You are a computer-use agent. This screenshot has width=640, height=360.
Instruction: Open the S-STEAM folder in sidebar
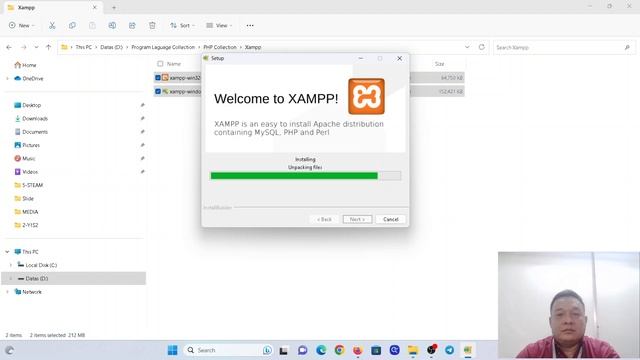(29, 185)
